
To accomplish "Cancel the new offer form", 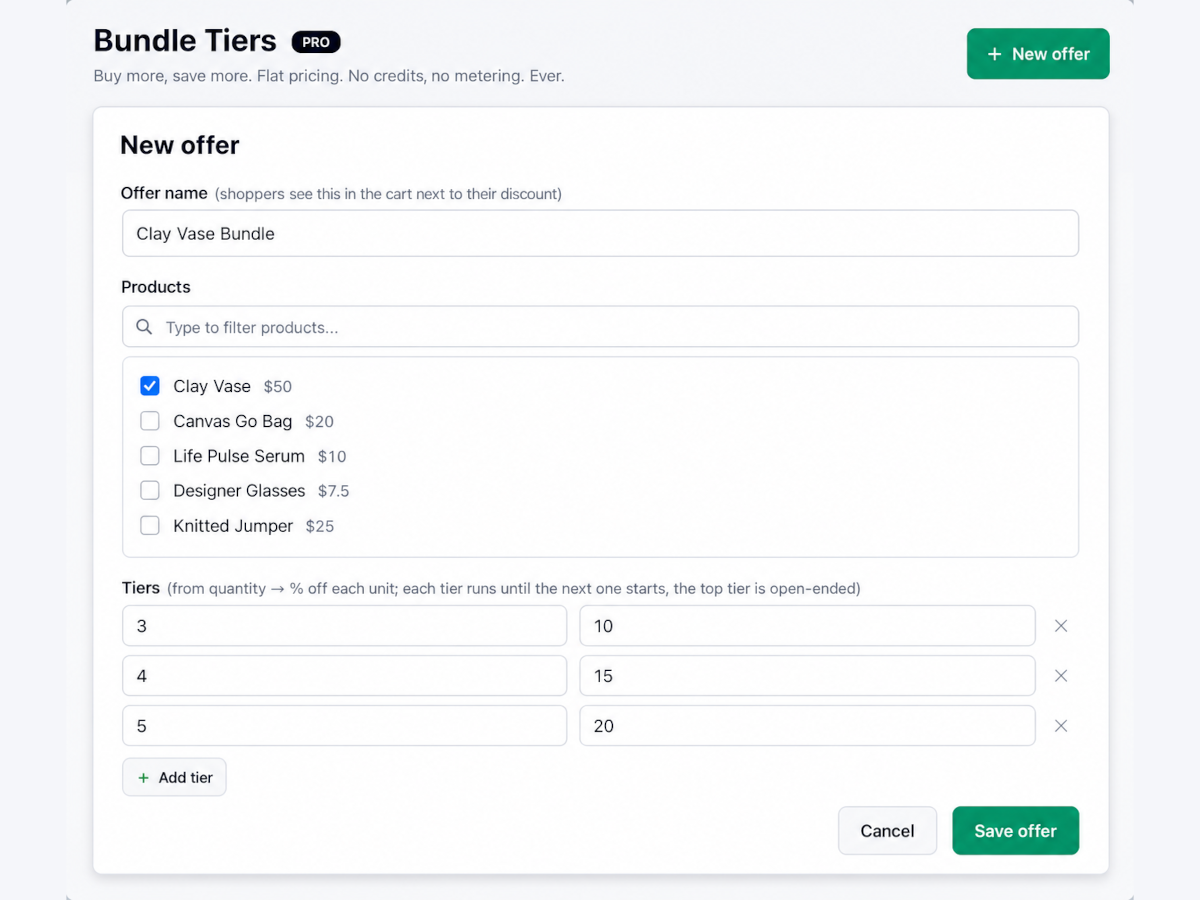I will click(887, 831).
